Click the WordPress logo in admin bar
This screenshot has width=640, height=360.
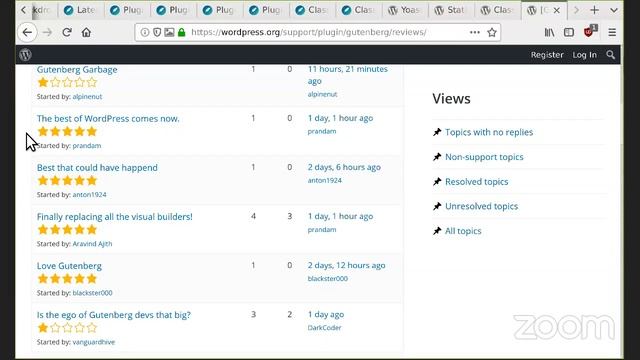coord(25,54)
